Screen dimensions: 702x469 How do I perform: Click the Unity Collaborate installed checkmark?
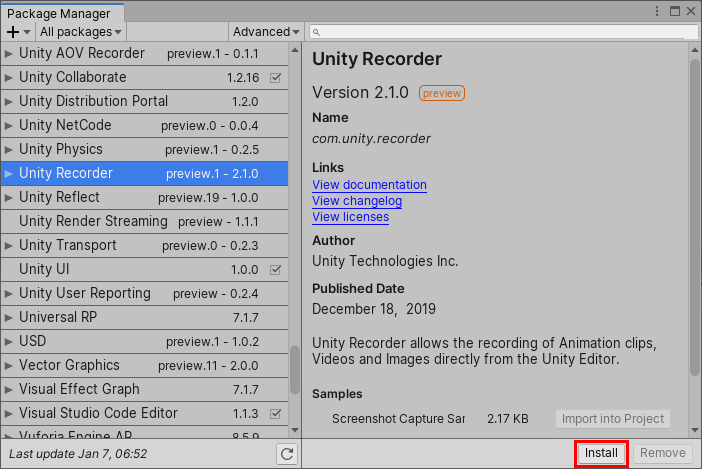275,78
